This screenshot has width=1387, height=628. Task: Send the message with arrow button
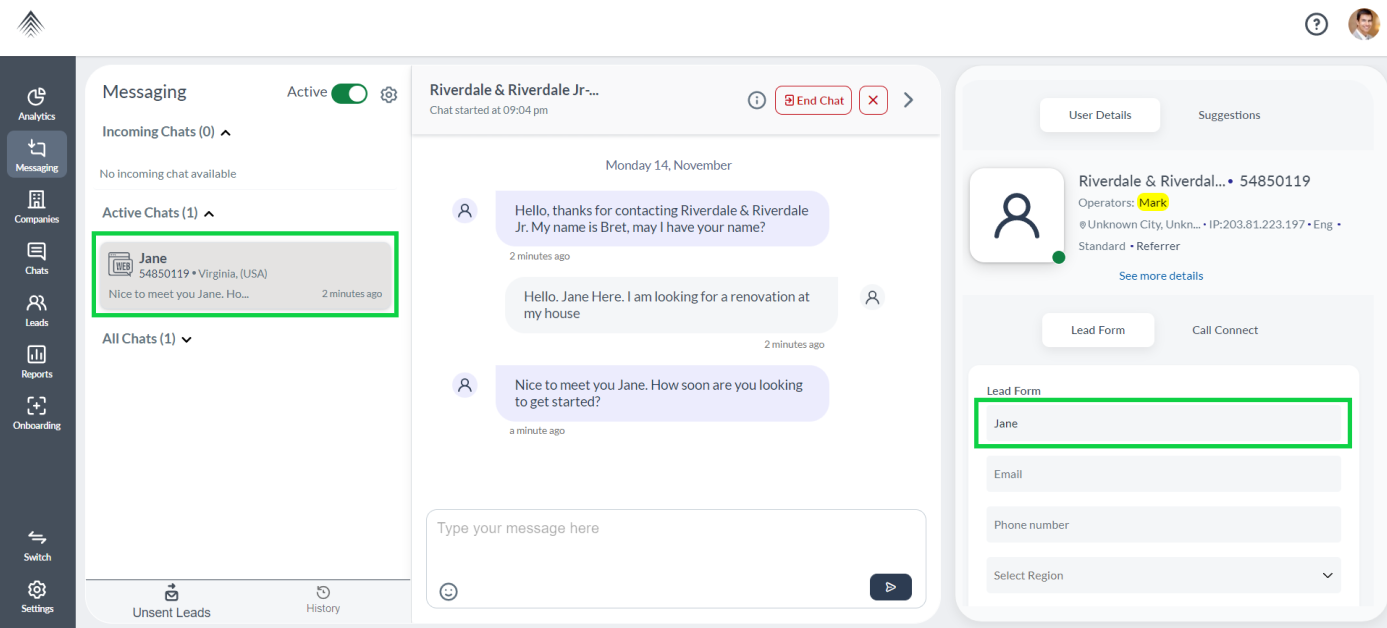tap(891, 587)
